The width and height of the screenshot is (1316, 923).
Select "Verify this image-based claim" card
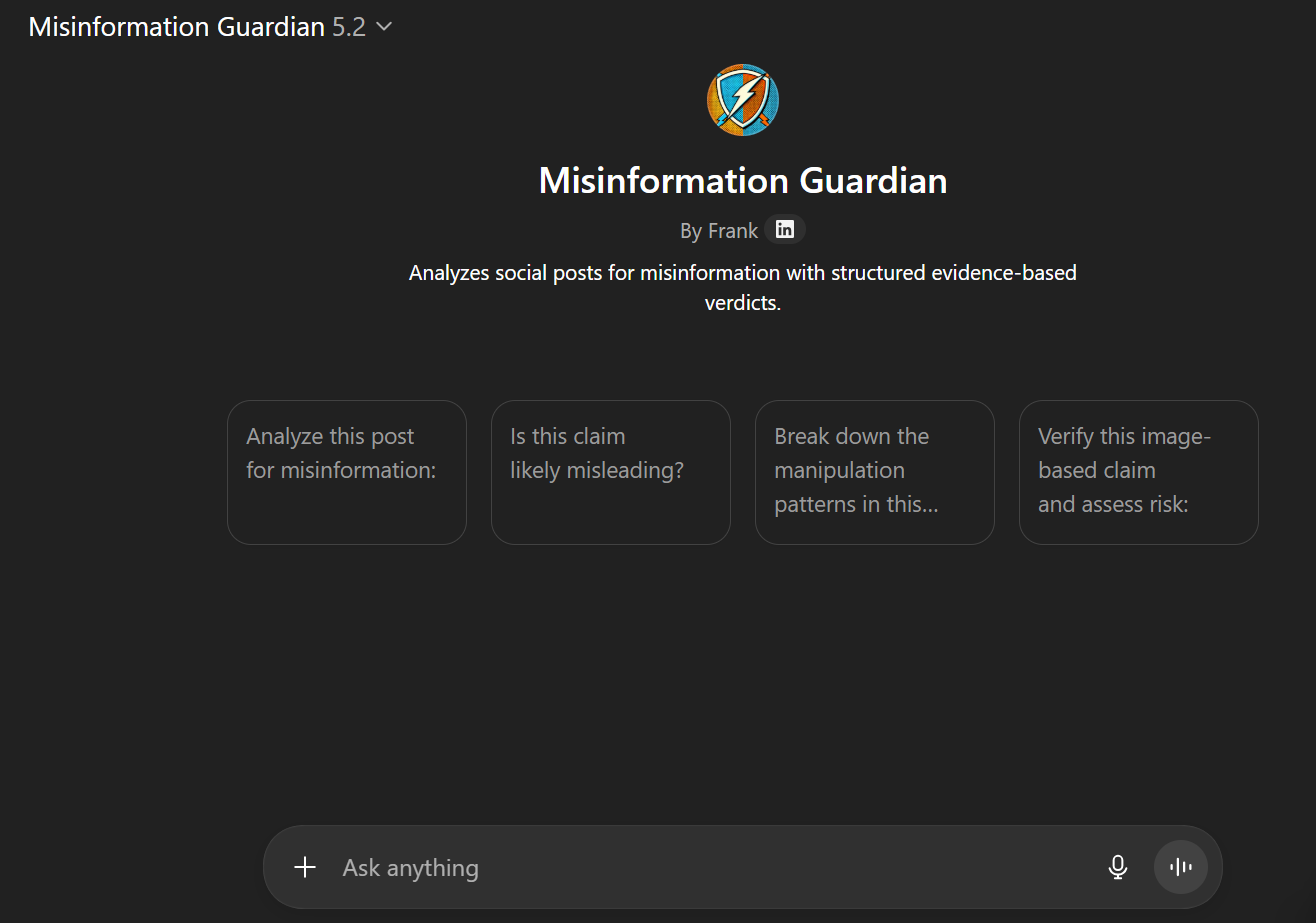click(x=1138, y=472)
